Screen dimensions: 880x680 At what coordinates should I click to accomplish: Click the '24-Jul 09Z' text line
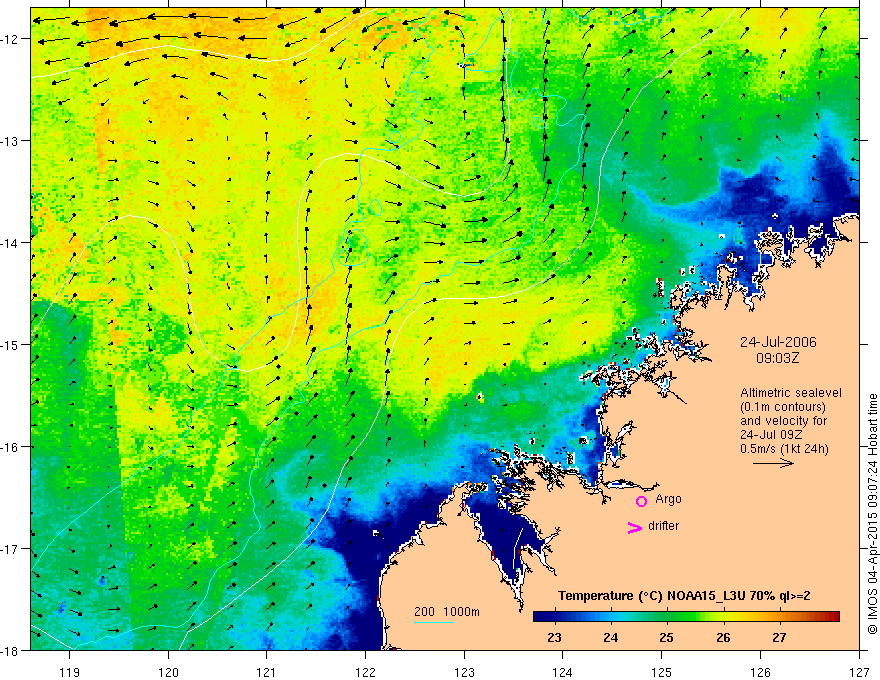(x=771, y=435)
